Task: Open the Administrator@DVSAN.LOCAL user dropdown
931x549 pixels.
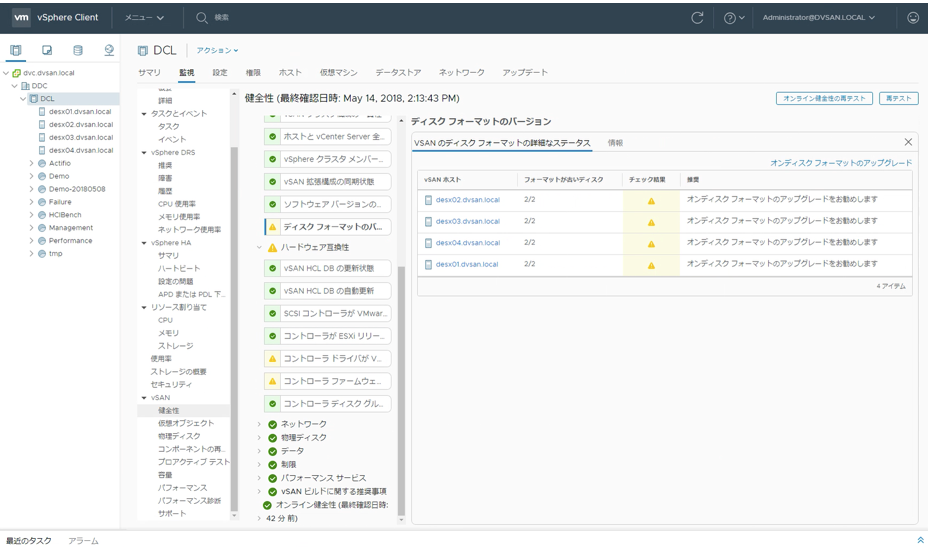Action: click(x=819, y=18)
